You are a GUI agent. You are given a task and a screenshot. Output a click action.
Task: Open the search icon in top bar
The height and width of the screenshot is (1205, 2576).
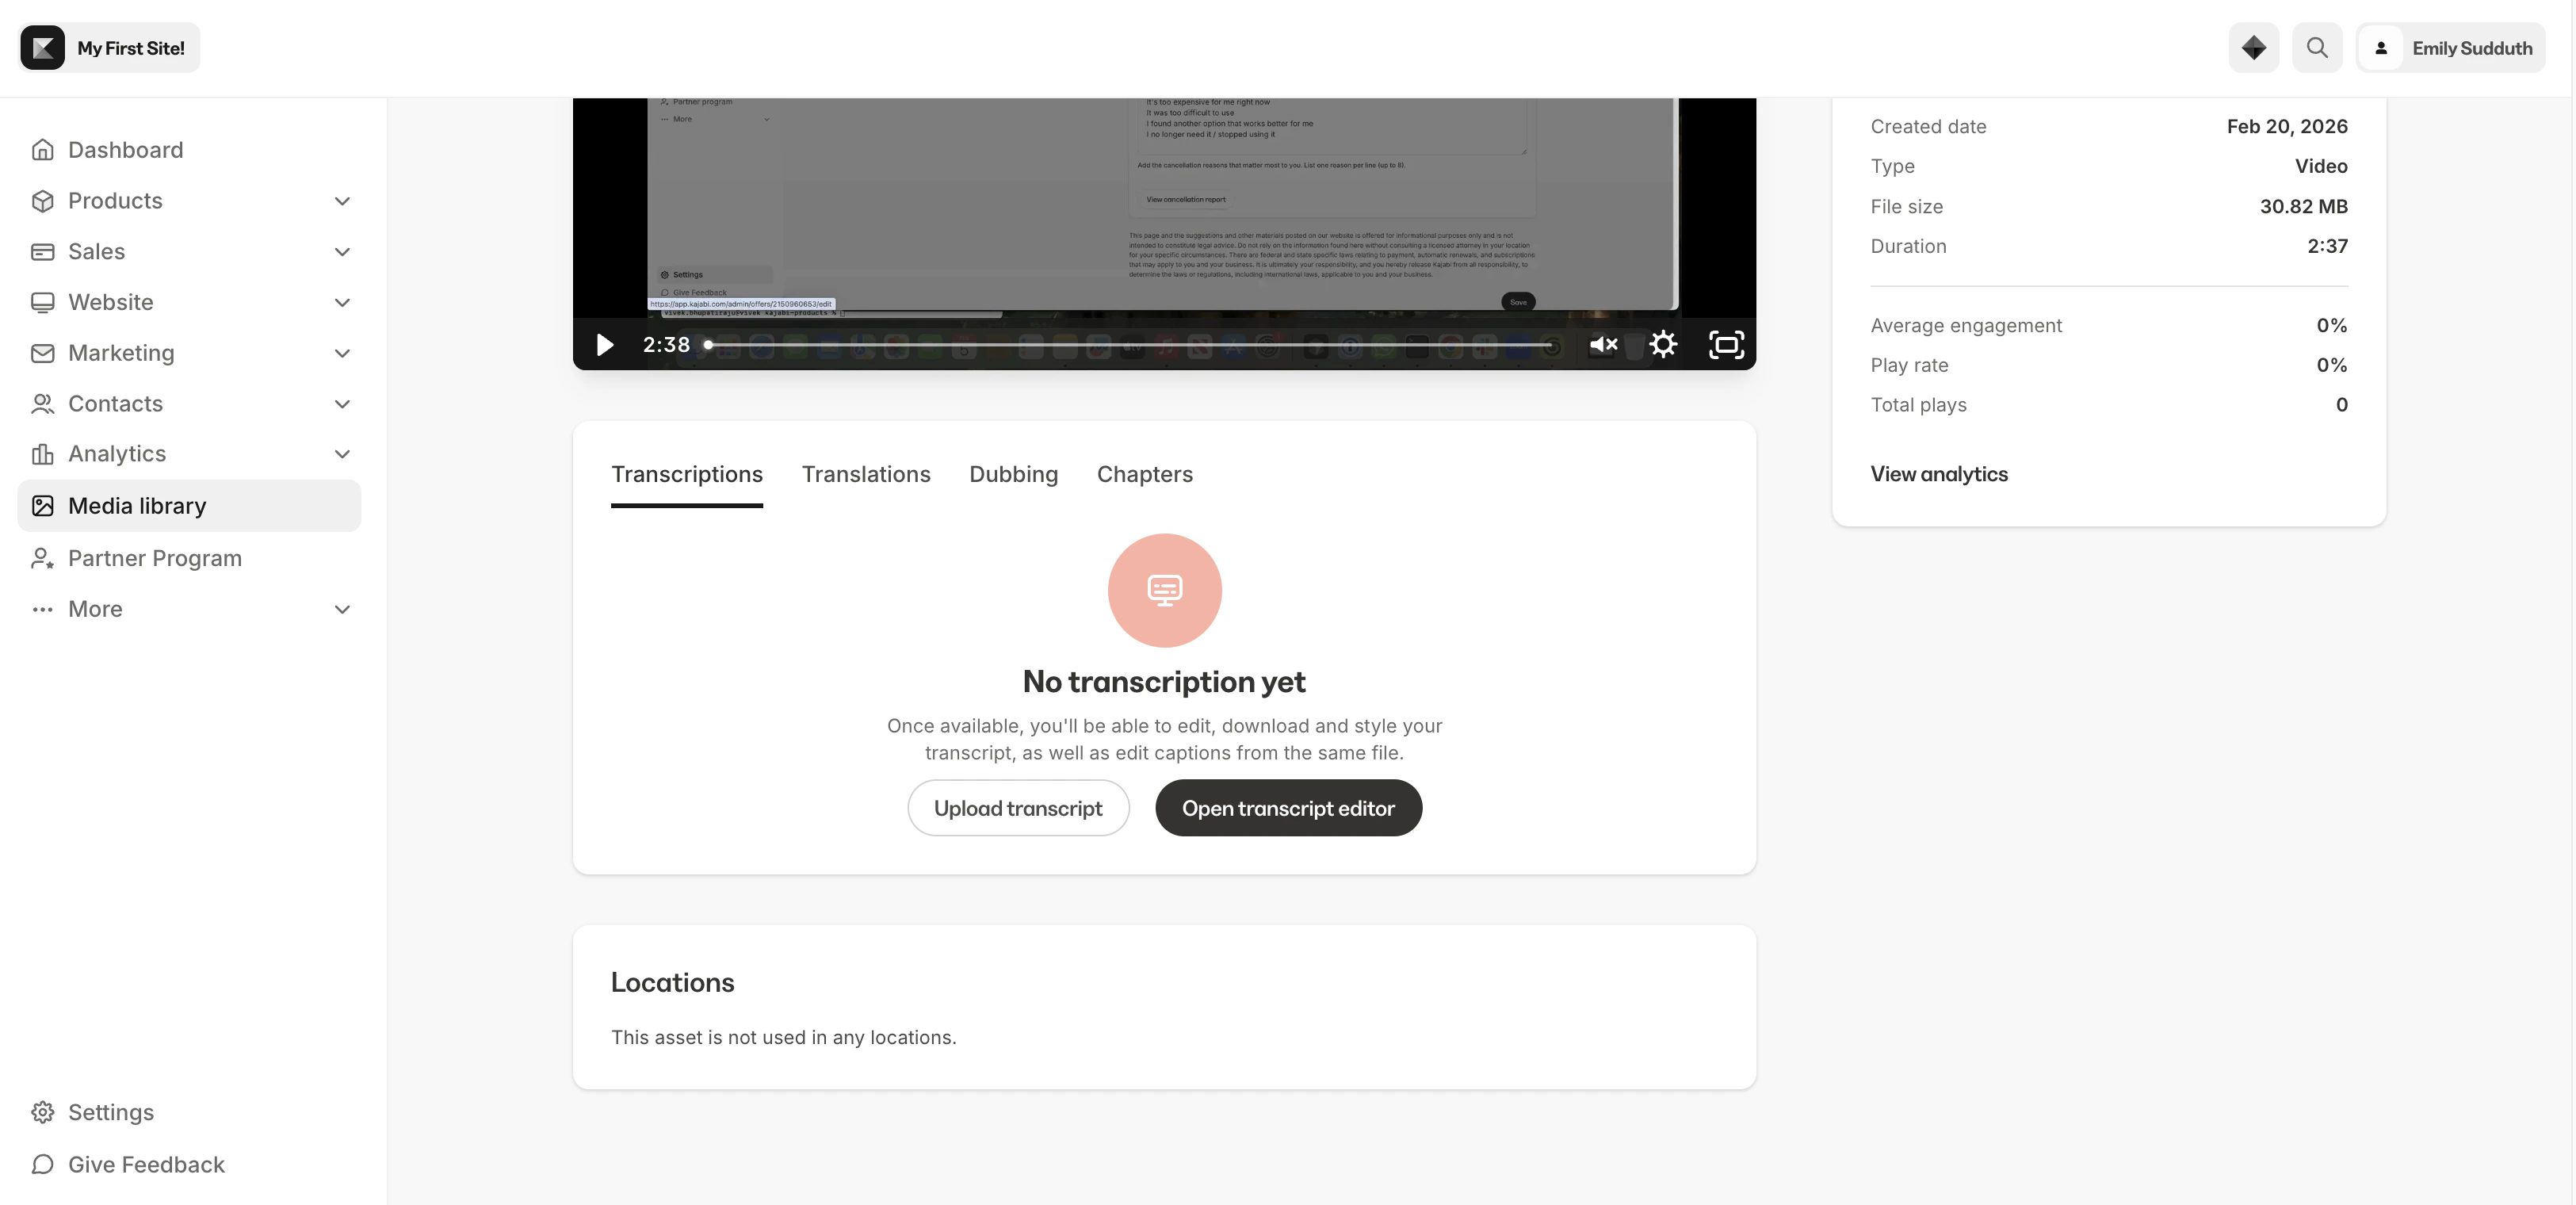[x=2318, y=47]
